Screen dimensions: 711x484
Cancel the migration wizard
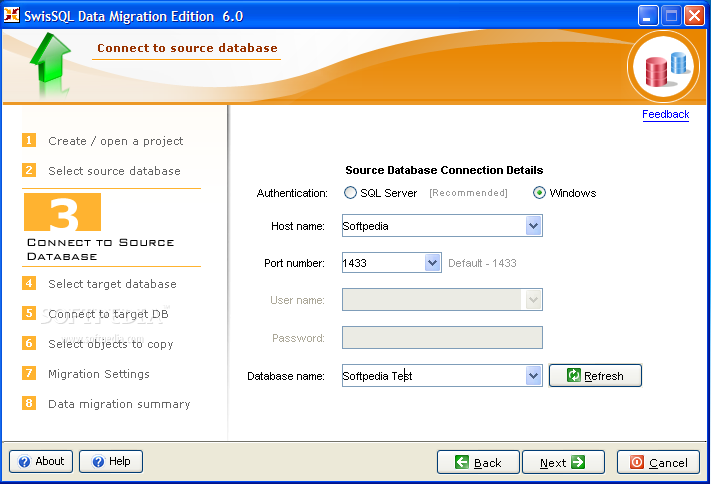pyautogui.click(x=658, y=462)
